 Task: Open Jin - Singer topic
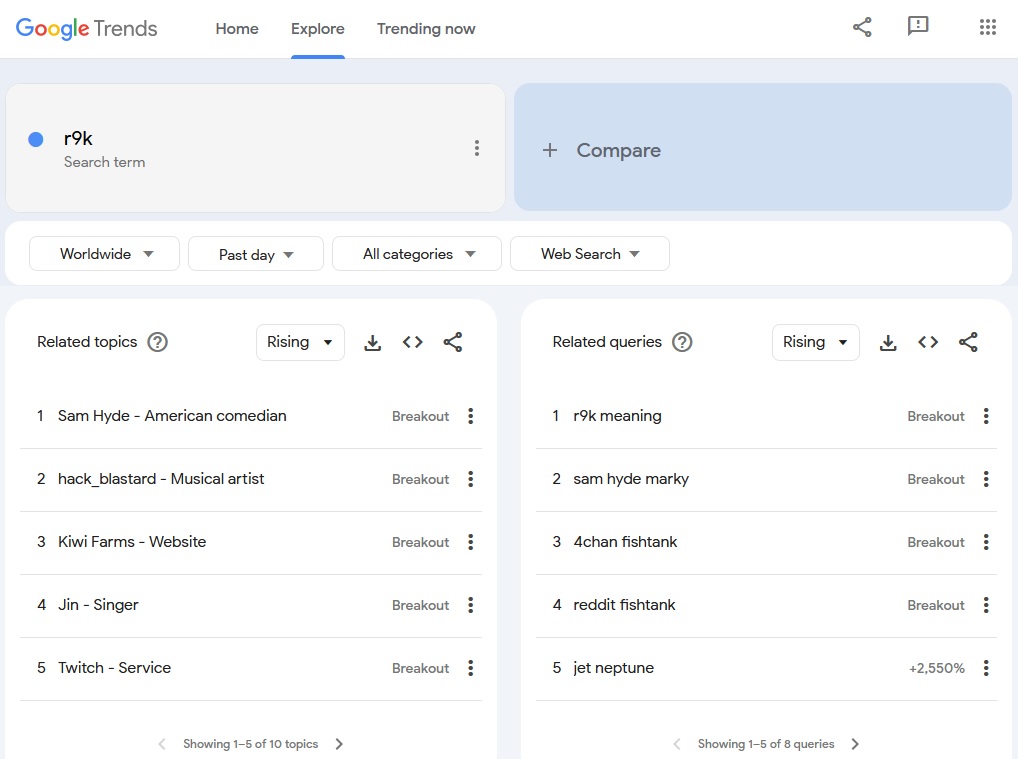pyautogui.click(x=98, y=604)
